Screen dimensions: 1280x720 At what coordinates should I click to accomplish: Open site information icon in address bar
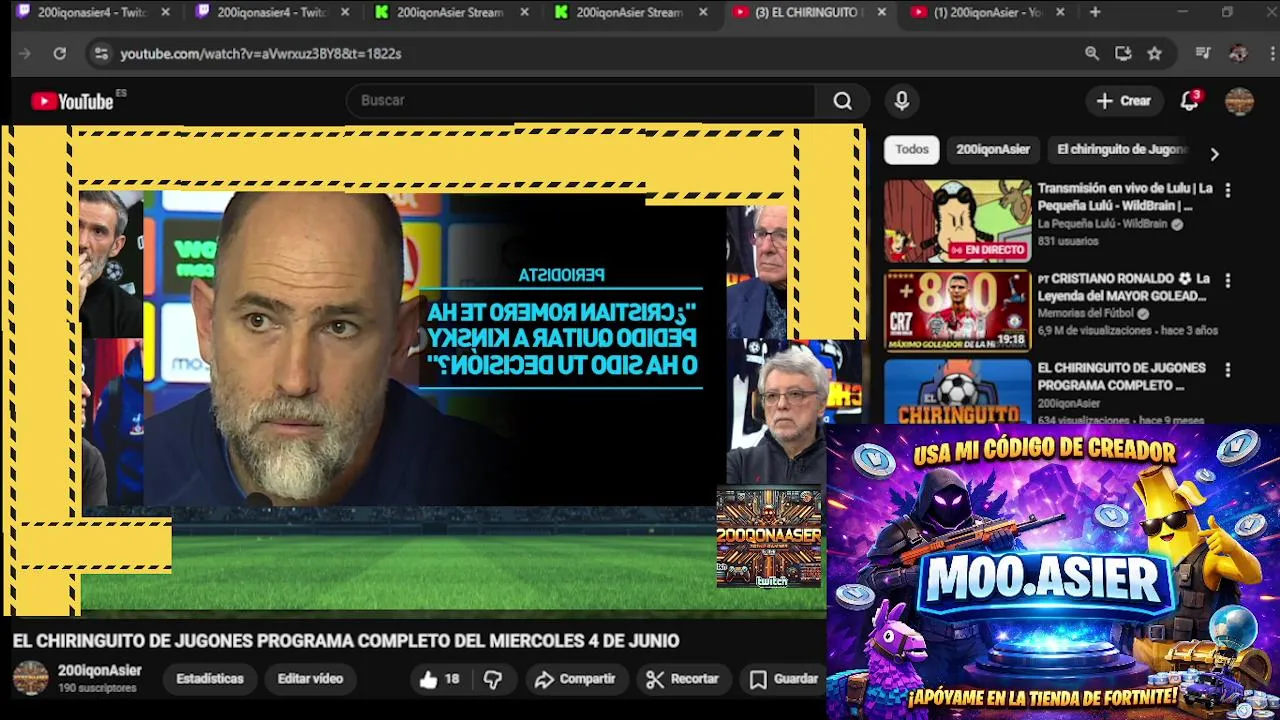[x=100, y=53]
